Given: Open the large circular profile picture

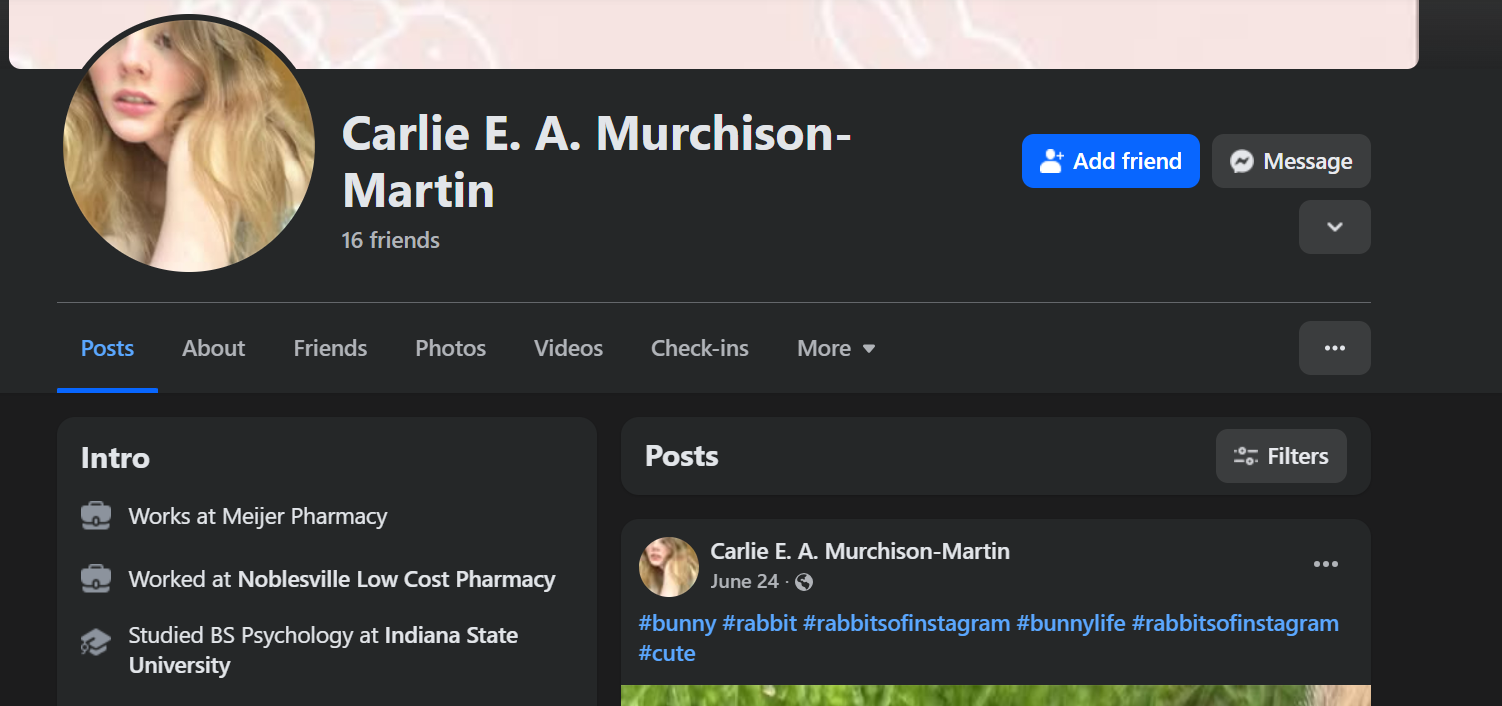Looking at the screenshot, I should 189,146.
